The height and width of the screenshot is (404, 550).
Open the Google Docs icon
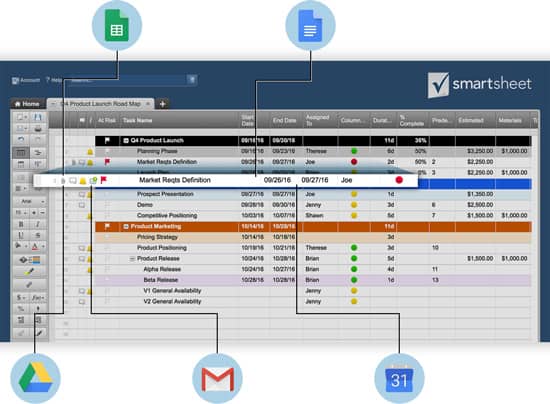[x=310, y=26]
